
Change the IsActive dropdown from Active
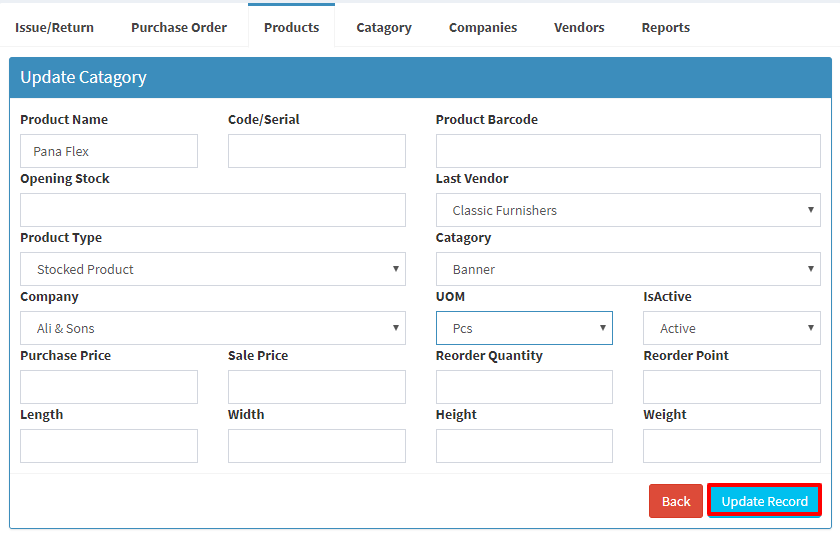[732, 328]
